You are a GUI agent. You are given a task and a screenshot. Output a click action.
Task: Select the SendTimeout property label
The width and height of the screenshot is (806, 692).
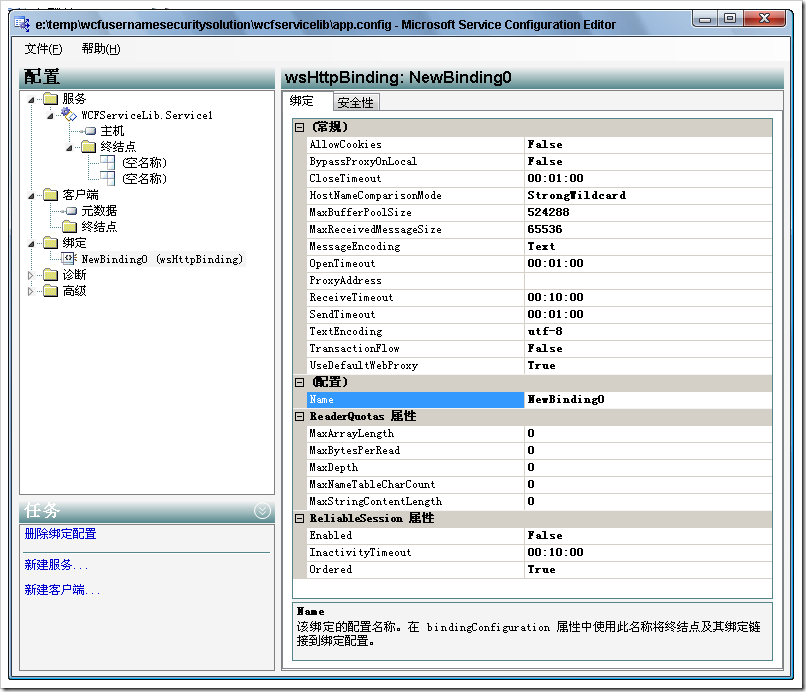tap(342, 314)
